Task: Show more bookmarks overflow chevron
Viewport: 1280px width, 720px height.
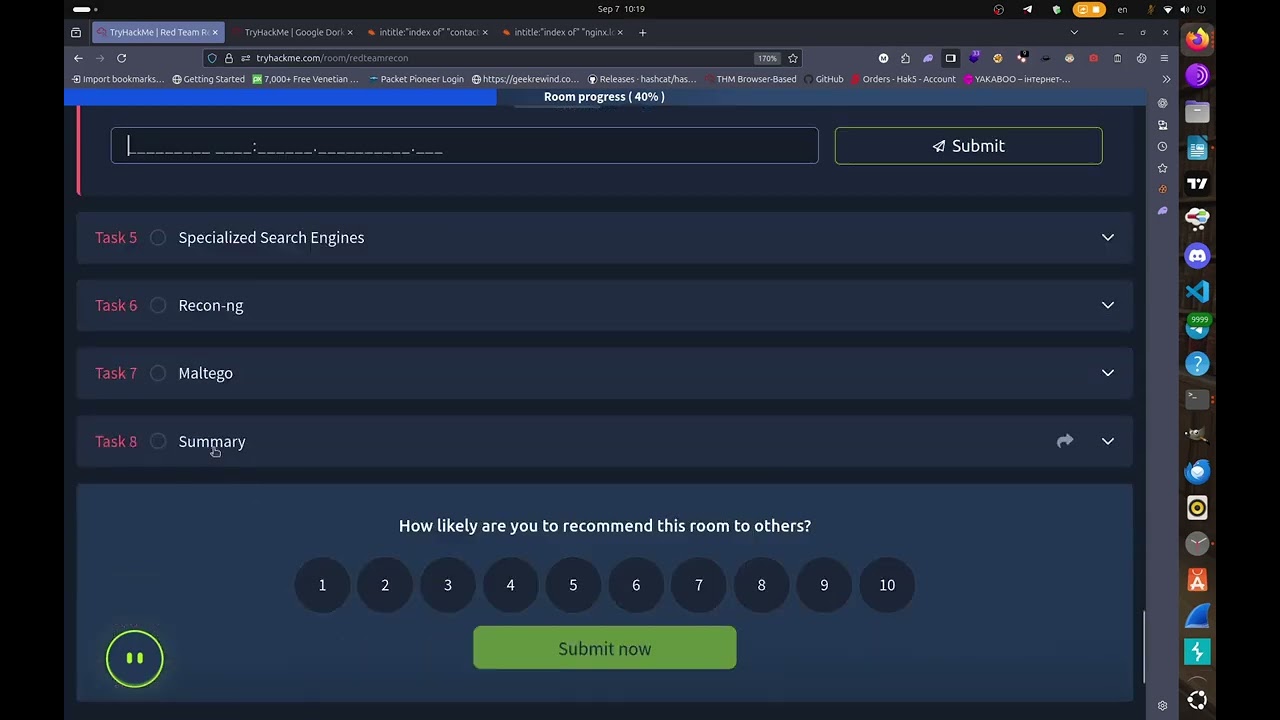Action: point(1166,79)
